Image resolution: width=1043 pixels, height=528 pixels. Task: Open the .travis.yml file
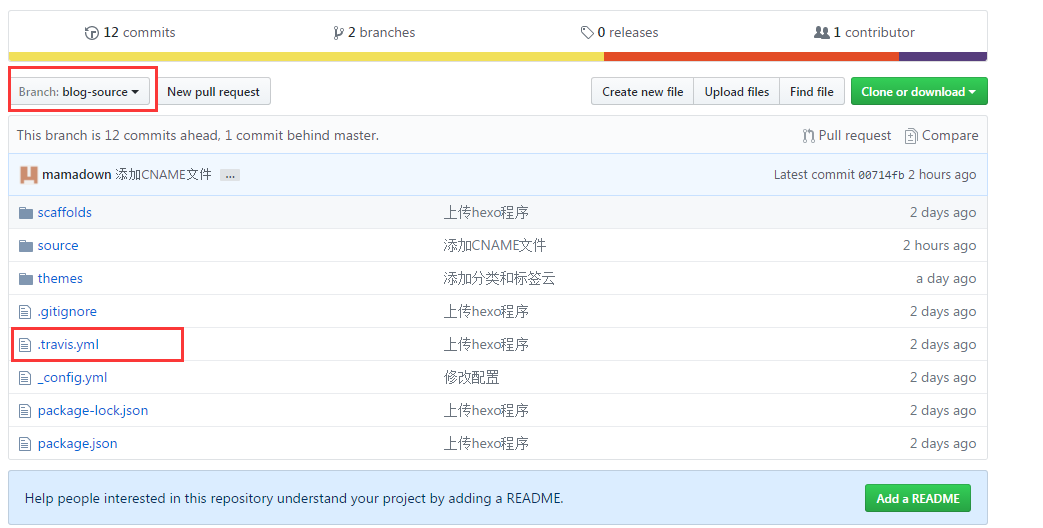click(68, 344)
